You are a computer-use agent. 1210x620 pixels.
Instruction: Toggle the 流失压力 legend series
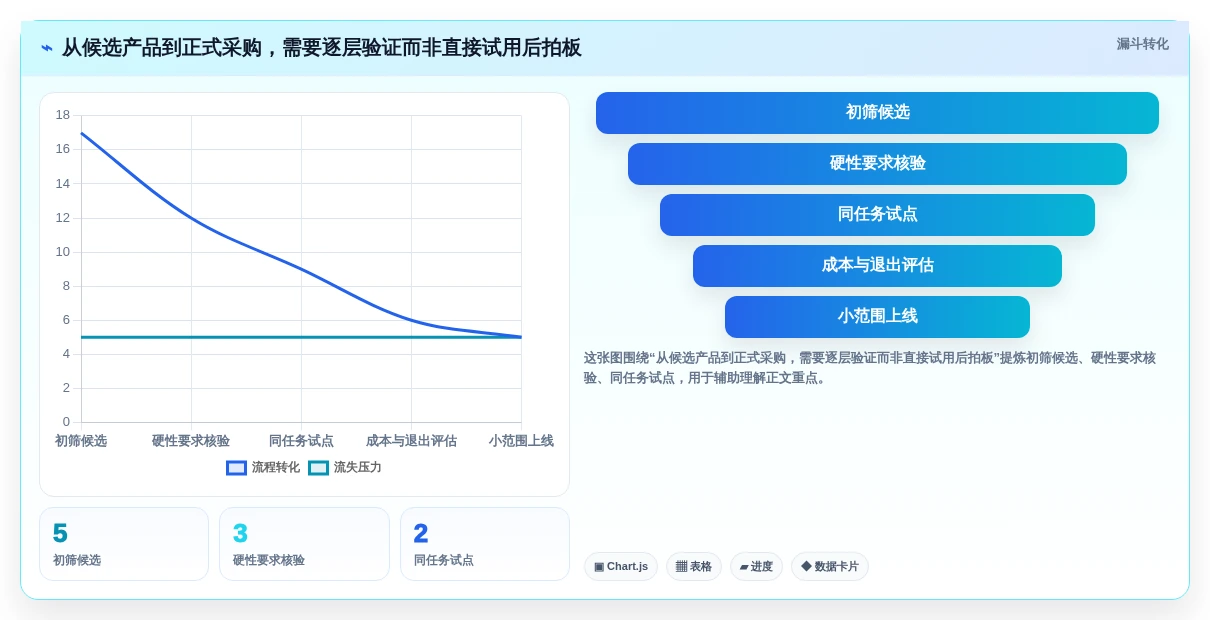click(345, 467)
